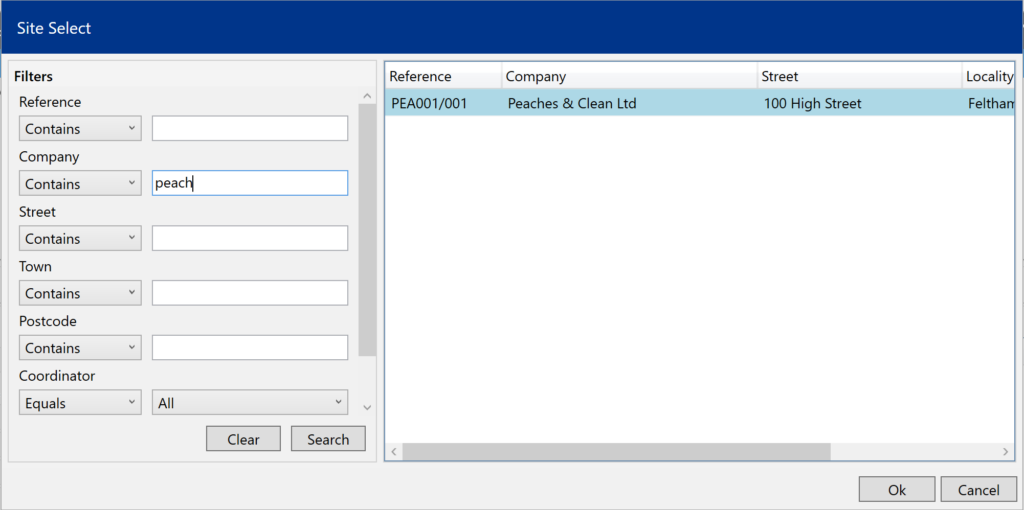The height and width of the screenshot is (510, 1024).
Task: Click the Company field containing peach
Action: pyautogui.click(x=250, y=184)
